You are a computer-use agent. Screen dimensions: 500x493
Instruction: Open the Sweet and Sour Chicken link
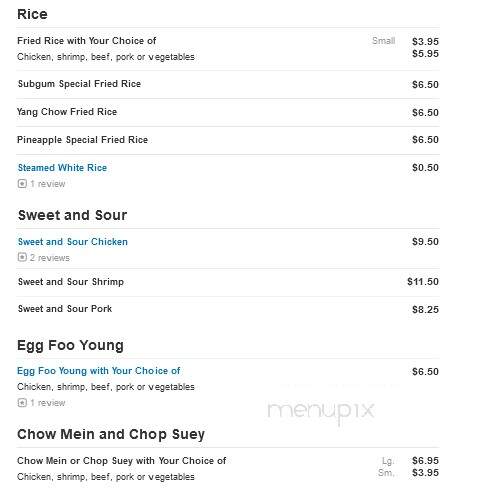tap(73, 242)
